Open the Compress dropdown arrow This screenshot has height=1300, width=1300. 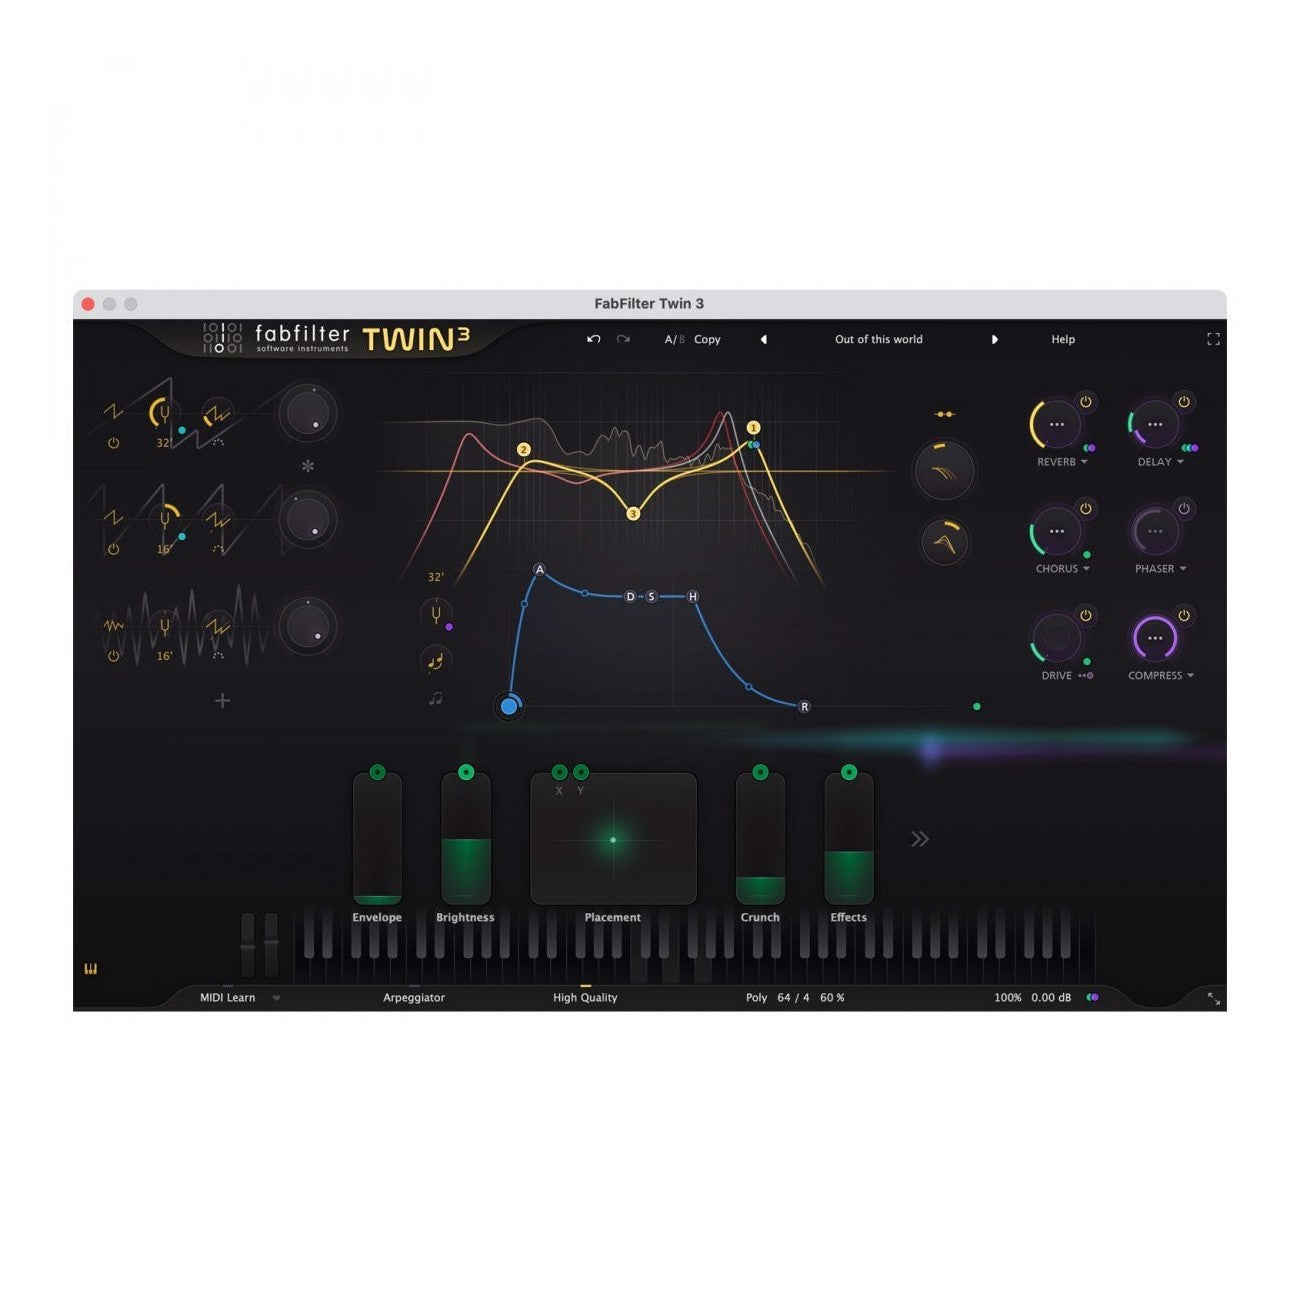(1190, 676)
